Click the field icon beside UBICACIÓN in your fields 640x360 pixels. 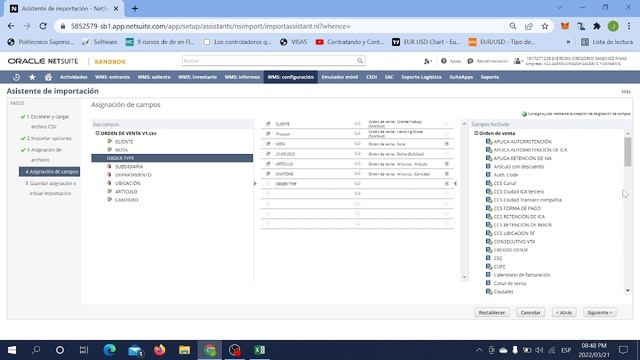(109, 183)
